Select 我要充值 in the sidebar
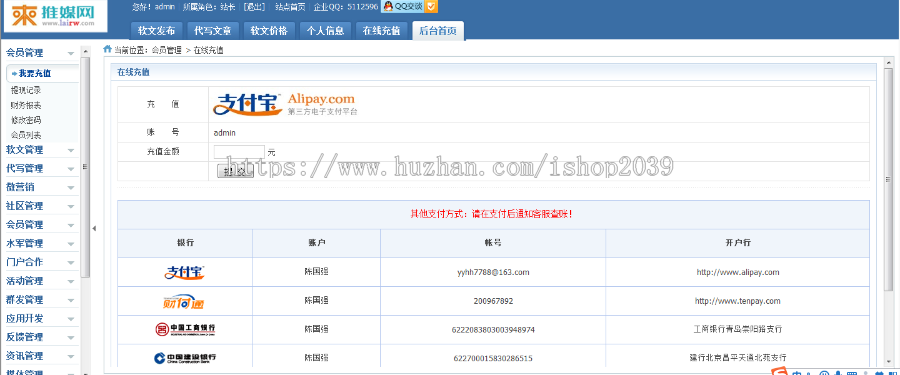The image size is (900, 375). (x=35, y=74)
